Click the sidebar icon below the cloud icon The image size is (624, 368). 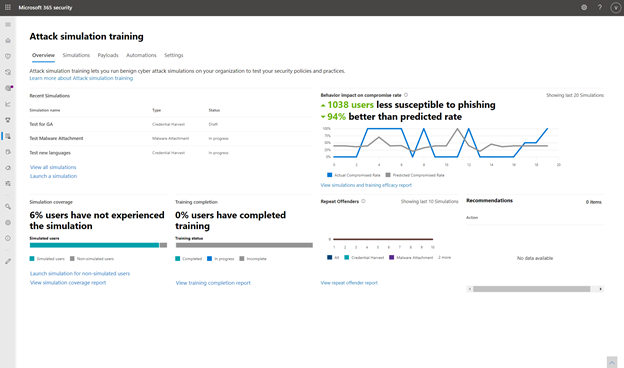(8, 184)
